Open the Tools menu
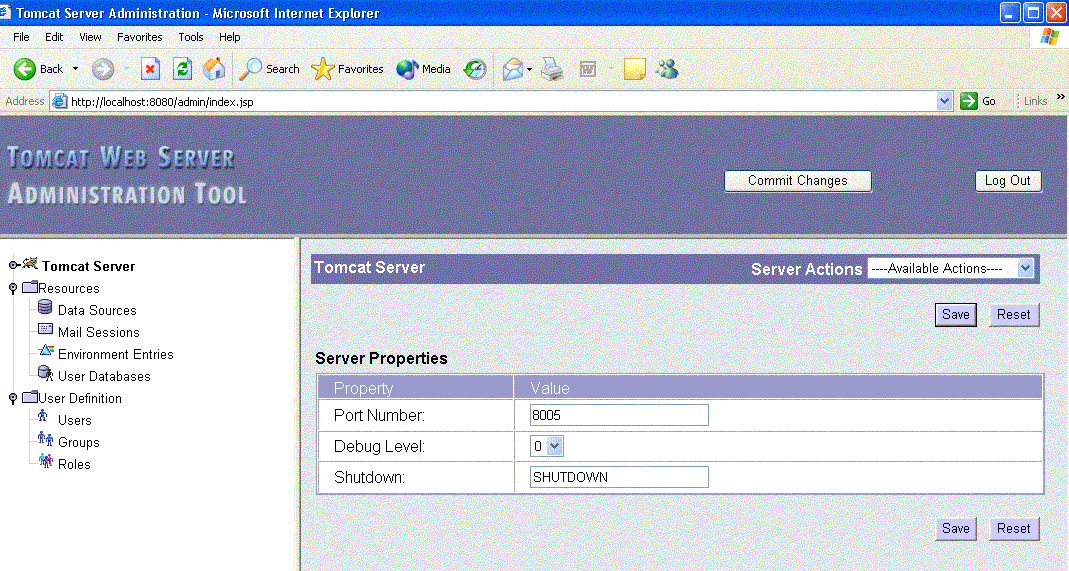1069x571 pixels. pos(190,37)
